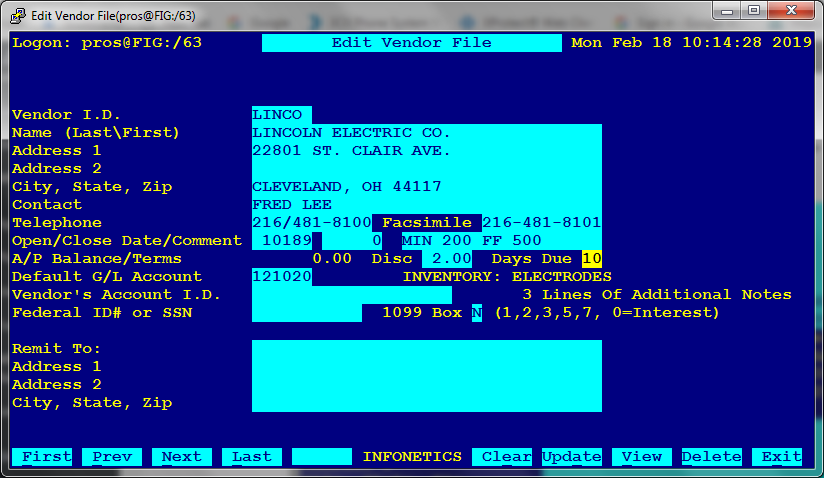Select the G/L Account field 121020
This screenshot has width=824, height=478.
(x=282, y=277)
